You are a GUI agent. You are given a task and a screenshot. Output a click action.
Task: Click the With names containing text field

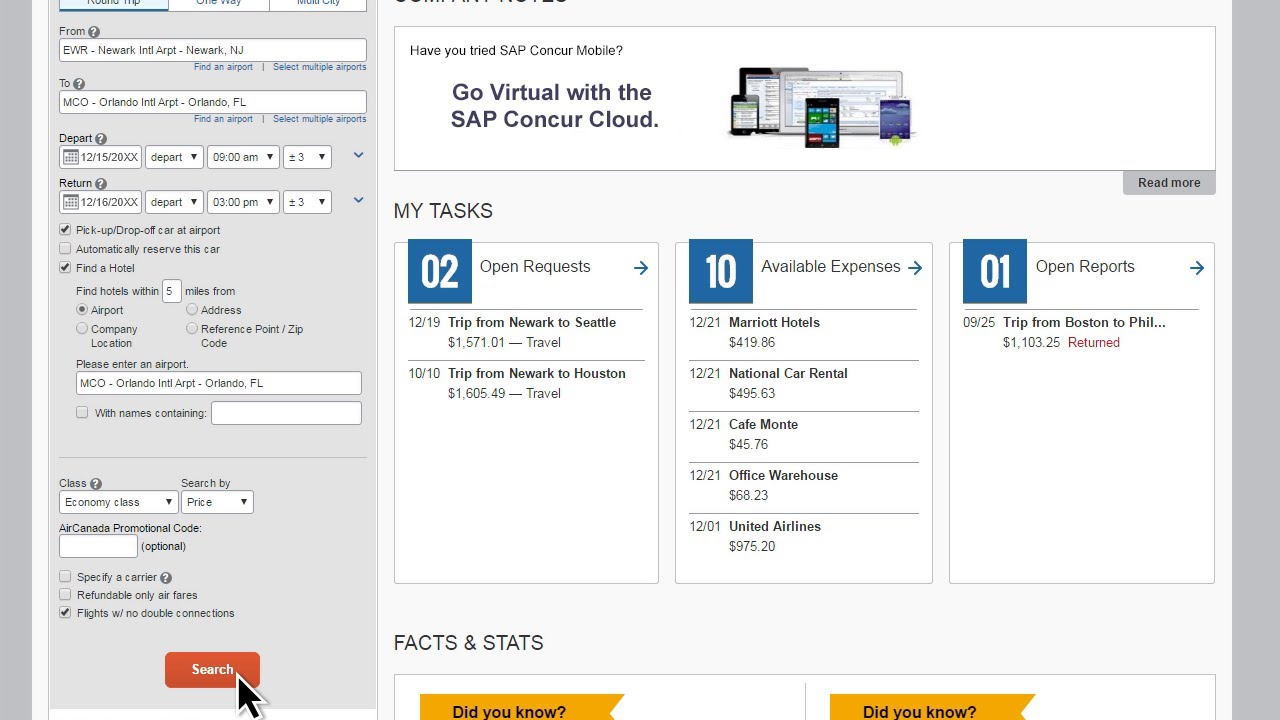[286, 413]
